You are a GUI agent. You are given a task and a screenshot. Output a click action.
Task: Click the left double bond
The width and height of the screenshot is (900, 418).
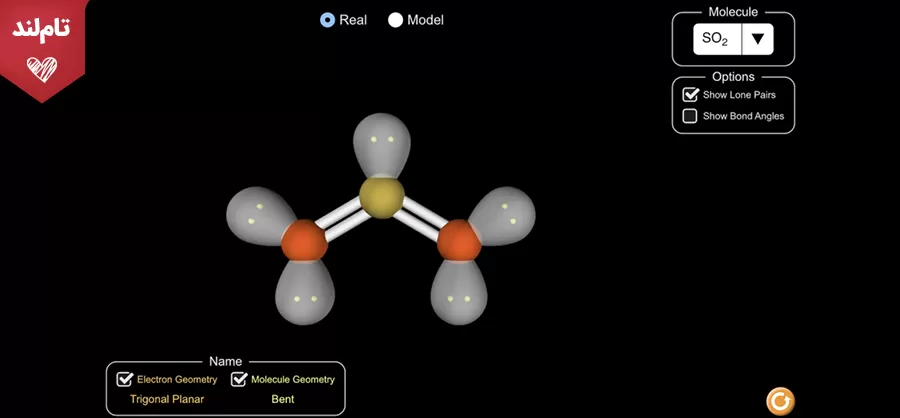pos(342,220)
